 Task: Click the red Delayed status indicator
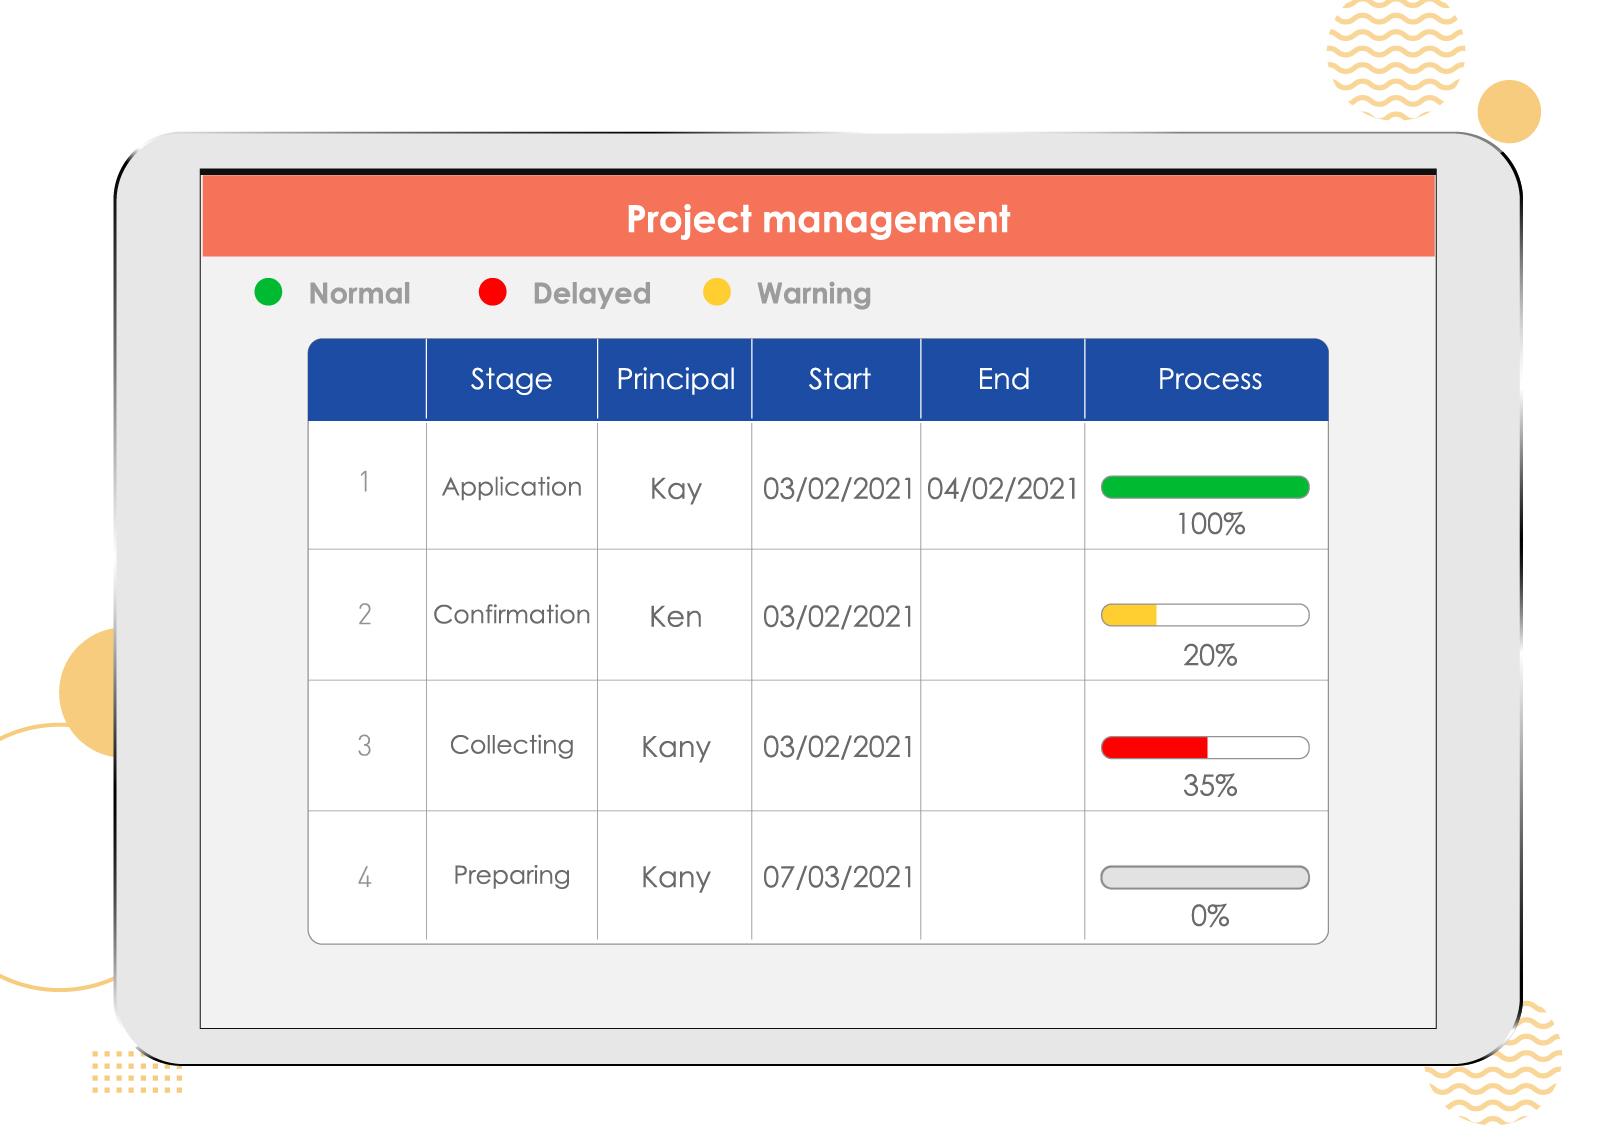point(493,293)
